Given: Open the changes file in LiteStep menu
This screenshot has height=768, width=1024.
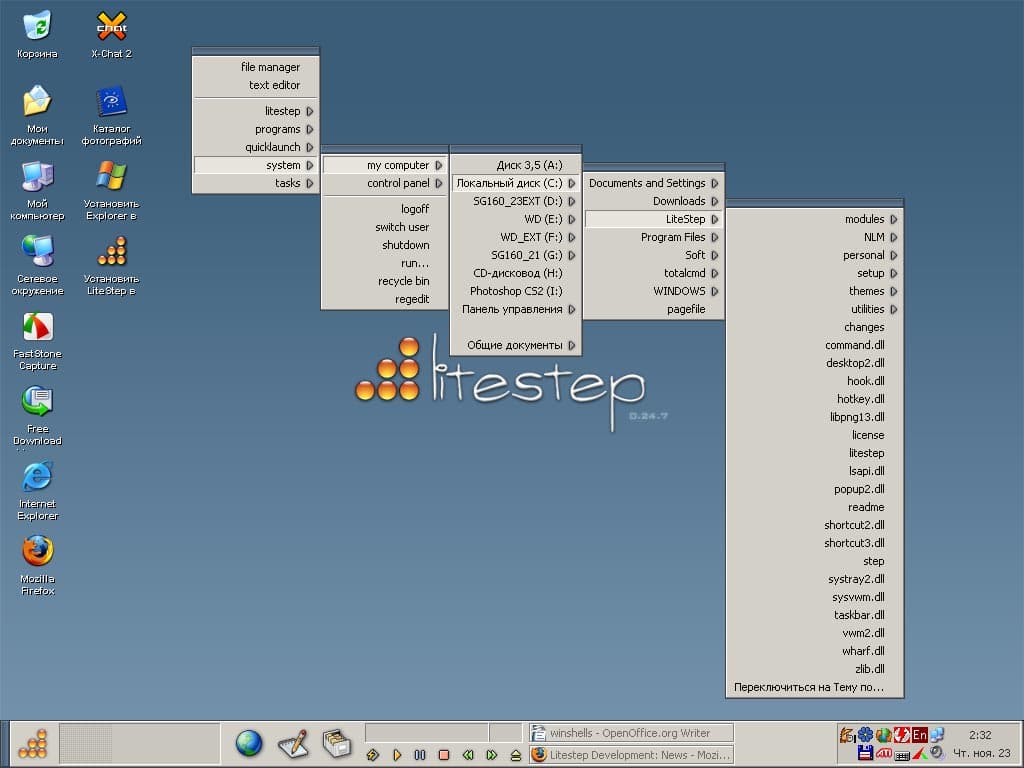Looking at the screenshot, I should click(814, 327).
